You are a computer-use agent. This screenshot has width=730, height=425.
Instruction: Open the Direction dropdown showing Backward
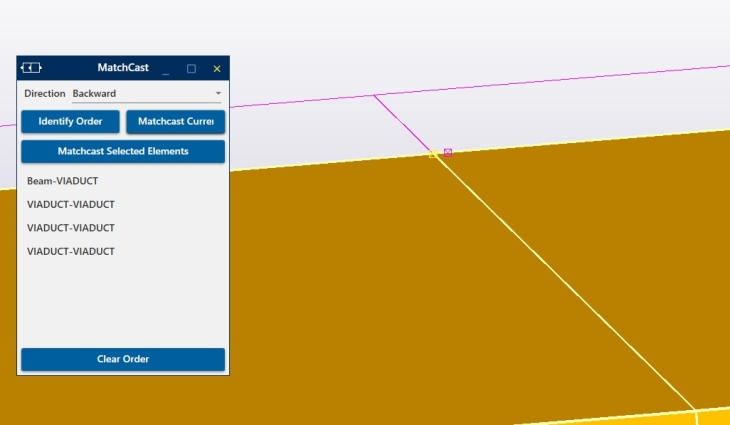[146, 94]
